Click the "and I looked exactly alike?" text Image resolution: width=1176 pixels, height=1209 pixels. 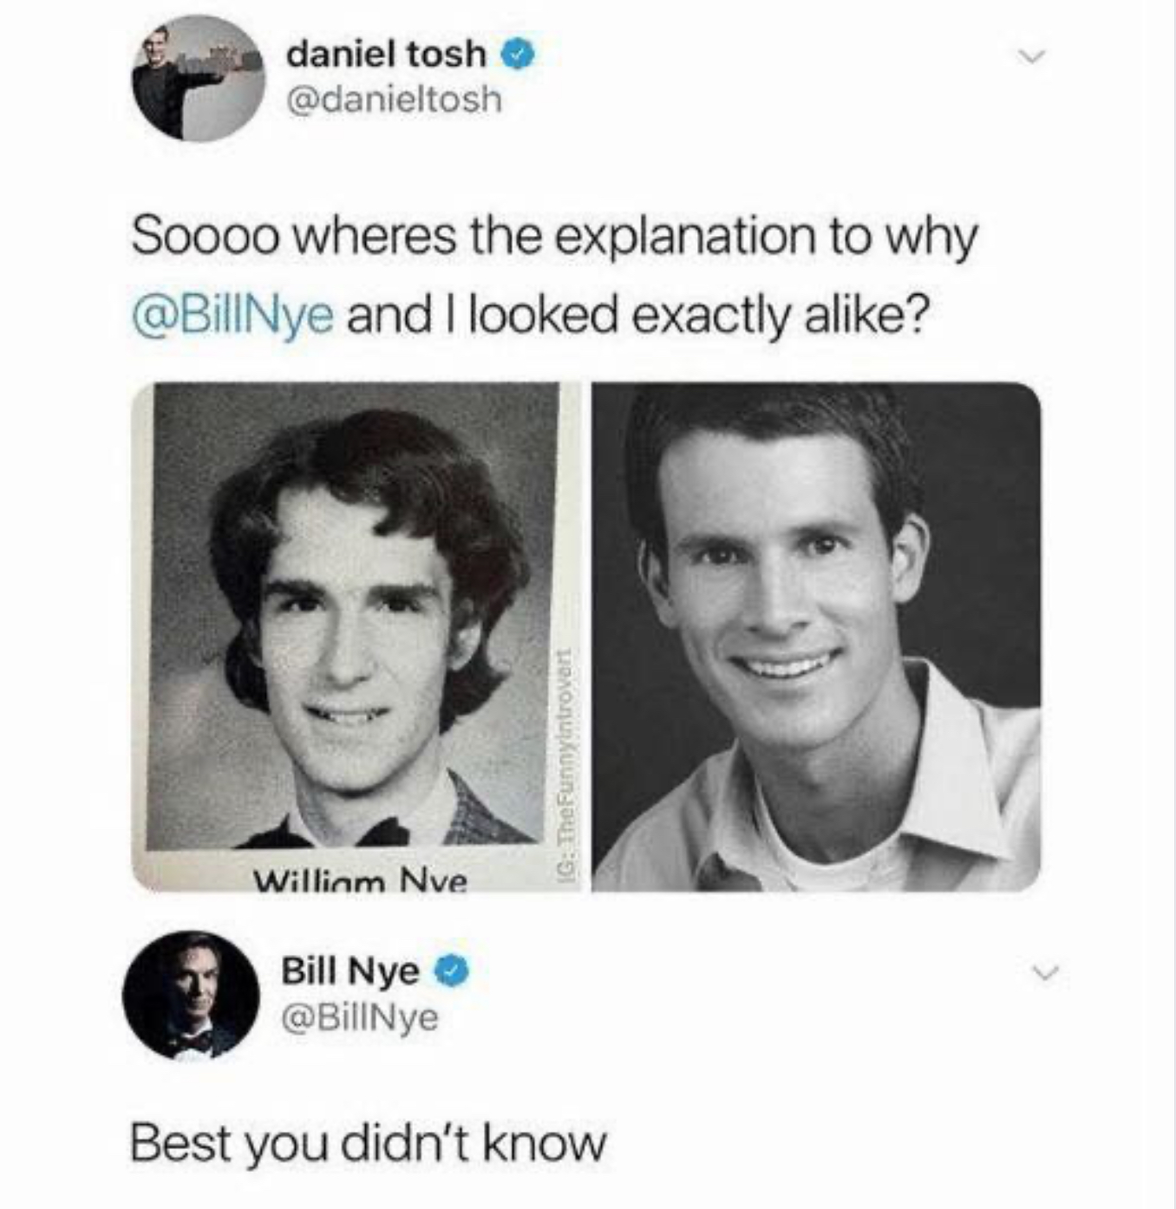tap(636, 317)
